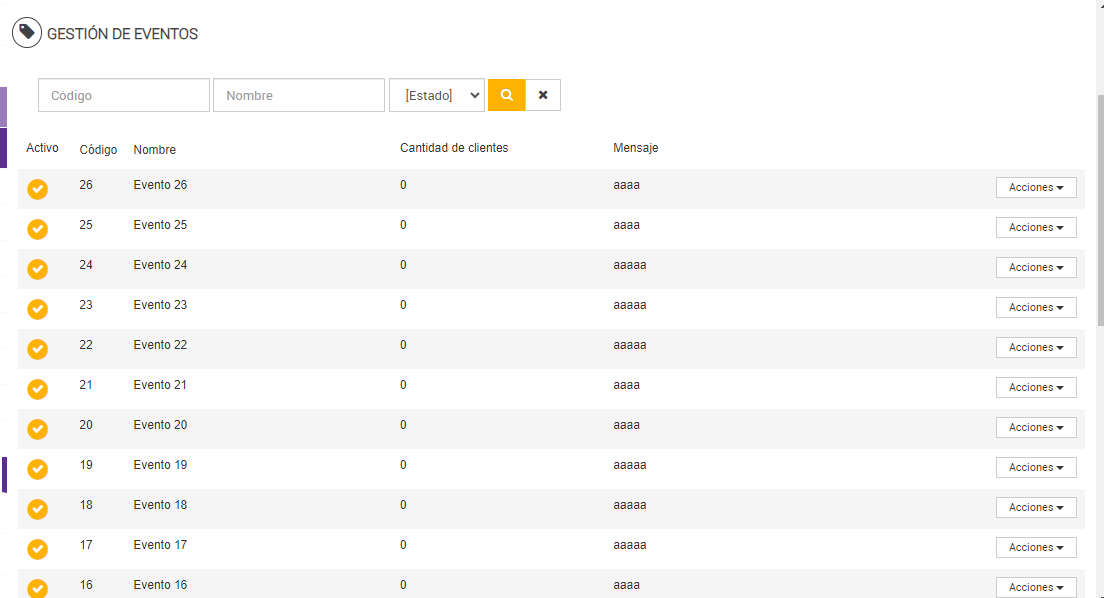Click the Código column header
Image resolution: width=1104 pixels, height=598 pixels.
point(98,150)
